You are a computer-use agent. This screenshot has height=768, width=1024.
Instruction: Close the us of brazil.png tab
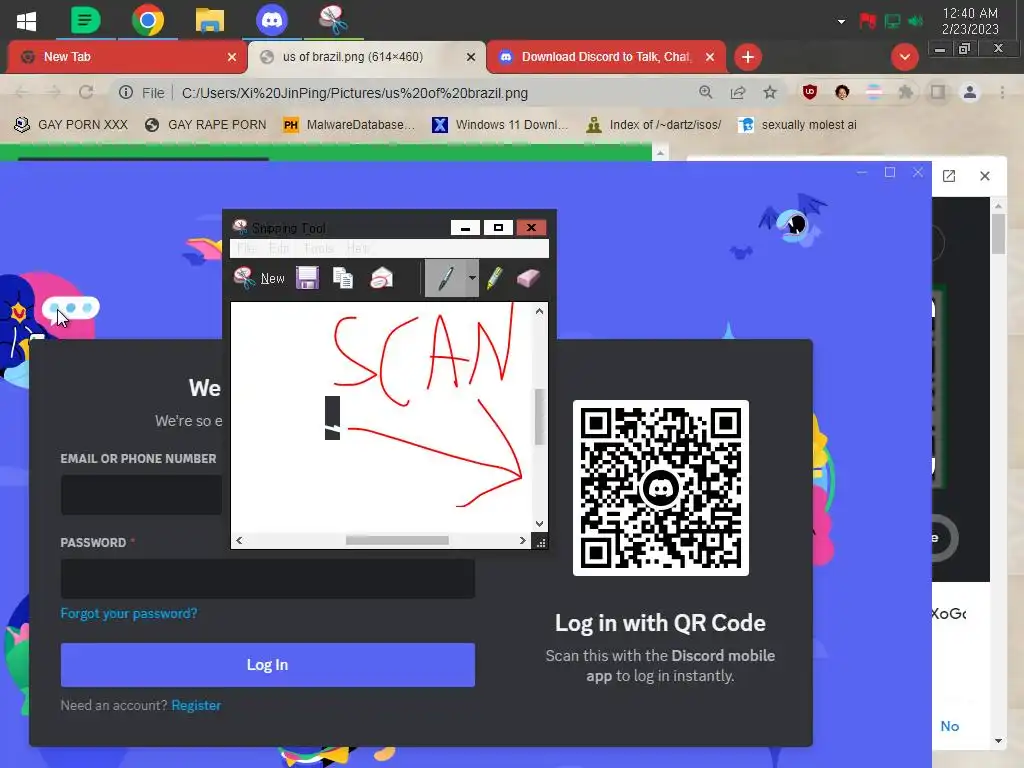471,57
